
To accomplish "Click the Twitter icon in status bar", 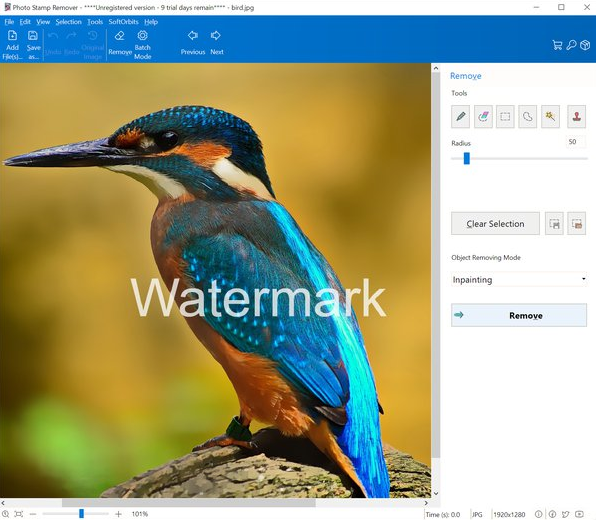I will coord(566,514).
